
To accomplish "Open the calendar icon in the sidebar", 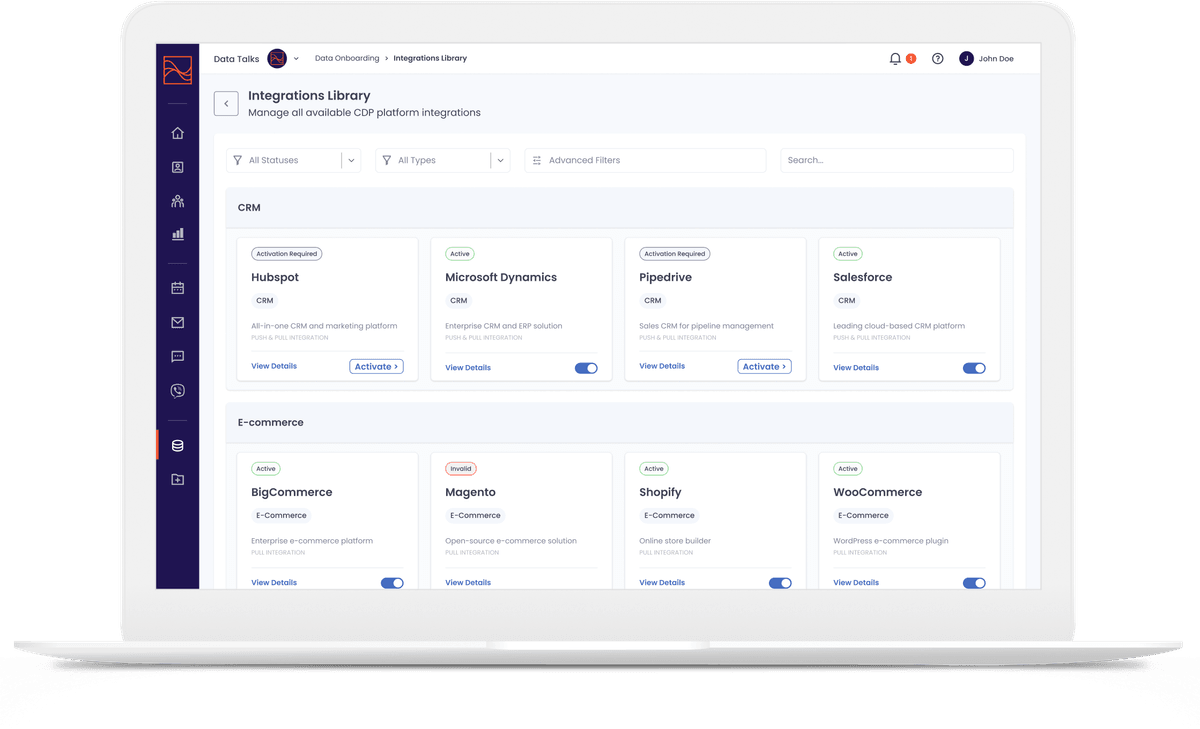I will pos(177,287).
